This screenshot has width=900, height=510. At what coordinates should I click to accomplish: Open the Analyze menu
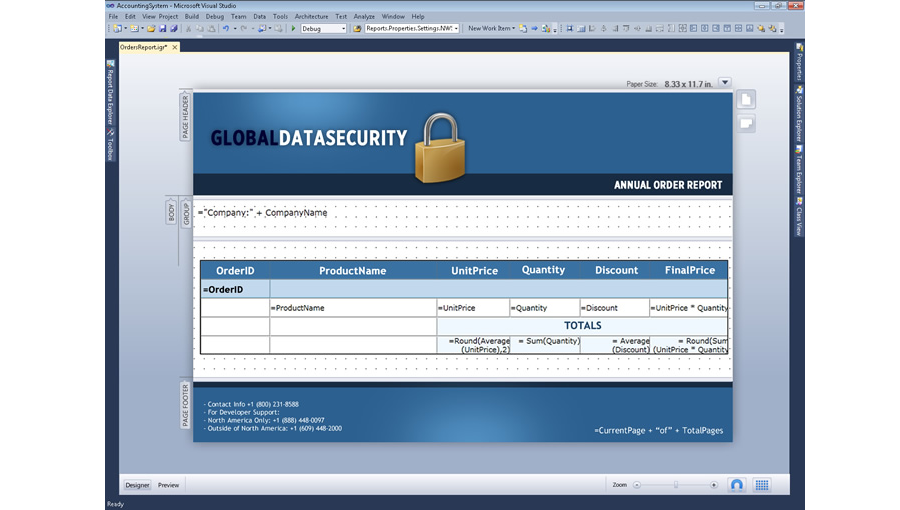click(364, 17)
